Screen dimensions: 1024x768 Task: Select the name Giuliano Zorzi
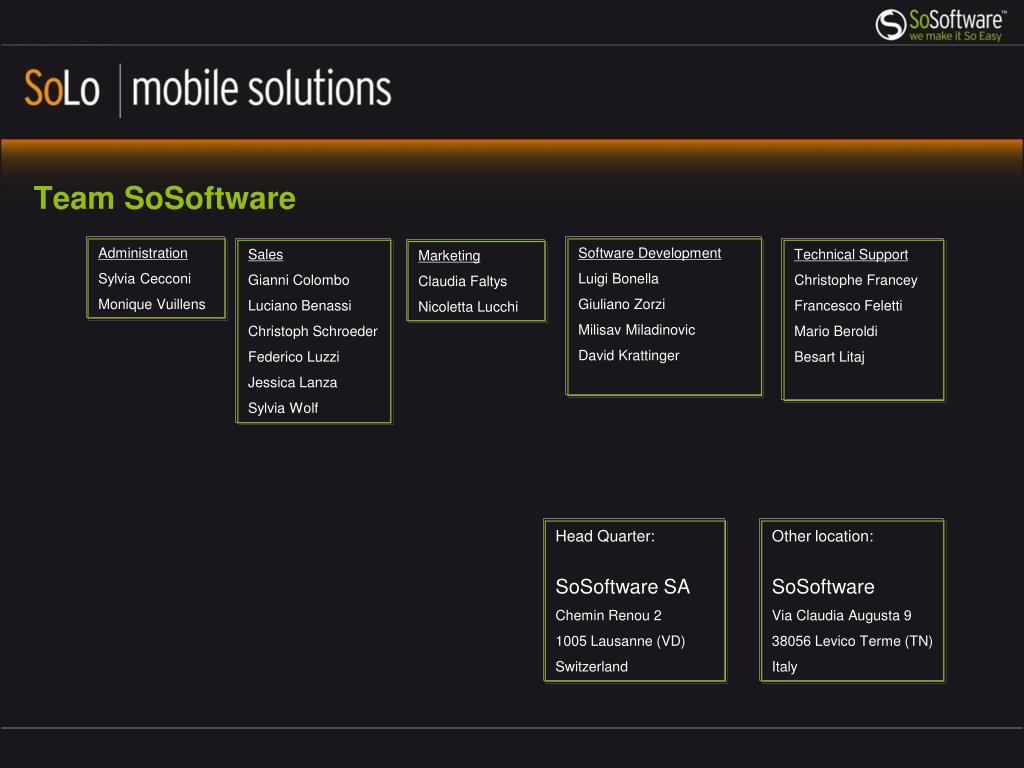point(622,304)
